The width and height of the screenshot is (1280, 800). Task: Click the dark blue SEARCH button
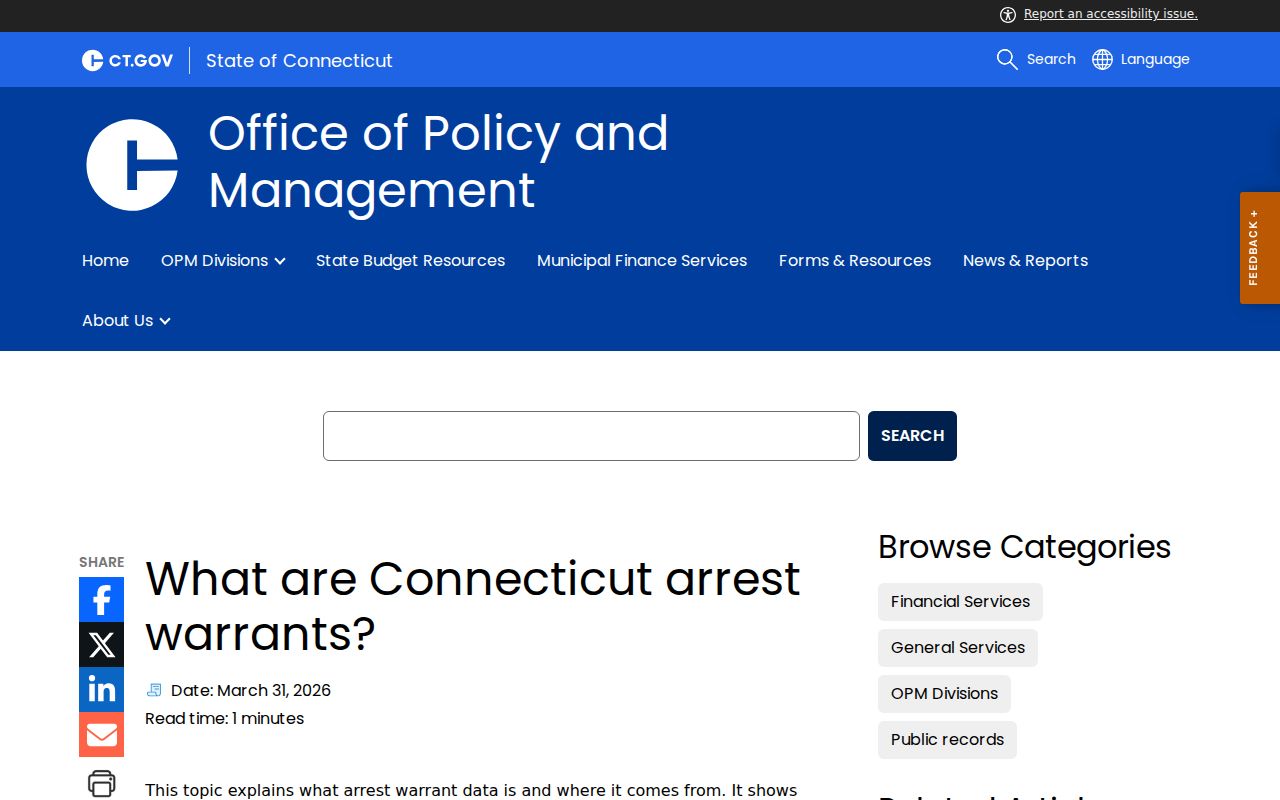pyautogui.click(x=912, y=436)
